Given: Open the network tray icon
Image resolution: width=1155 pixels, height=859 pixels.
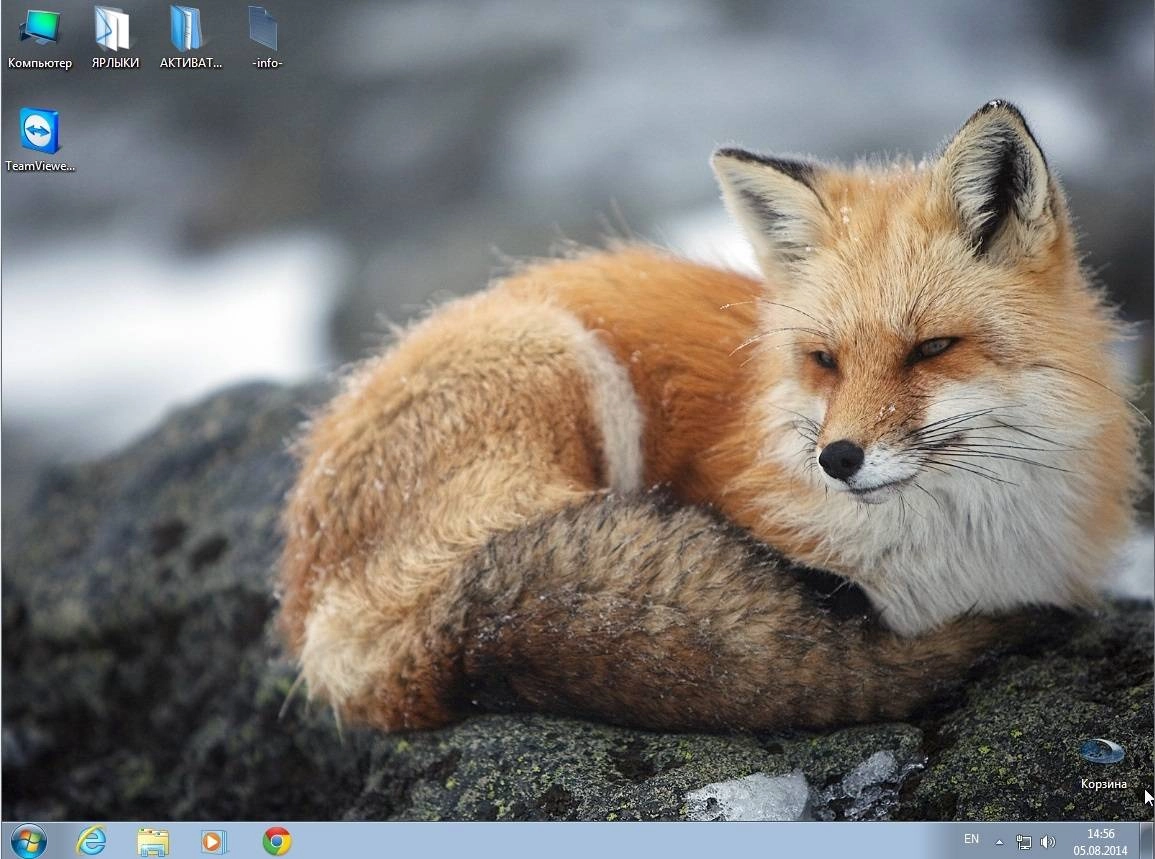Looking at the screenshot, I should pos(1024,841).
